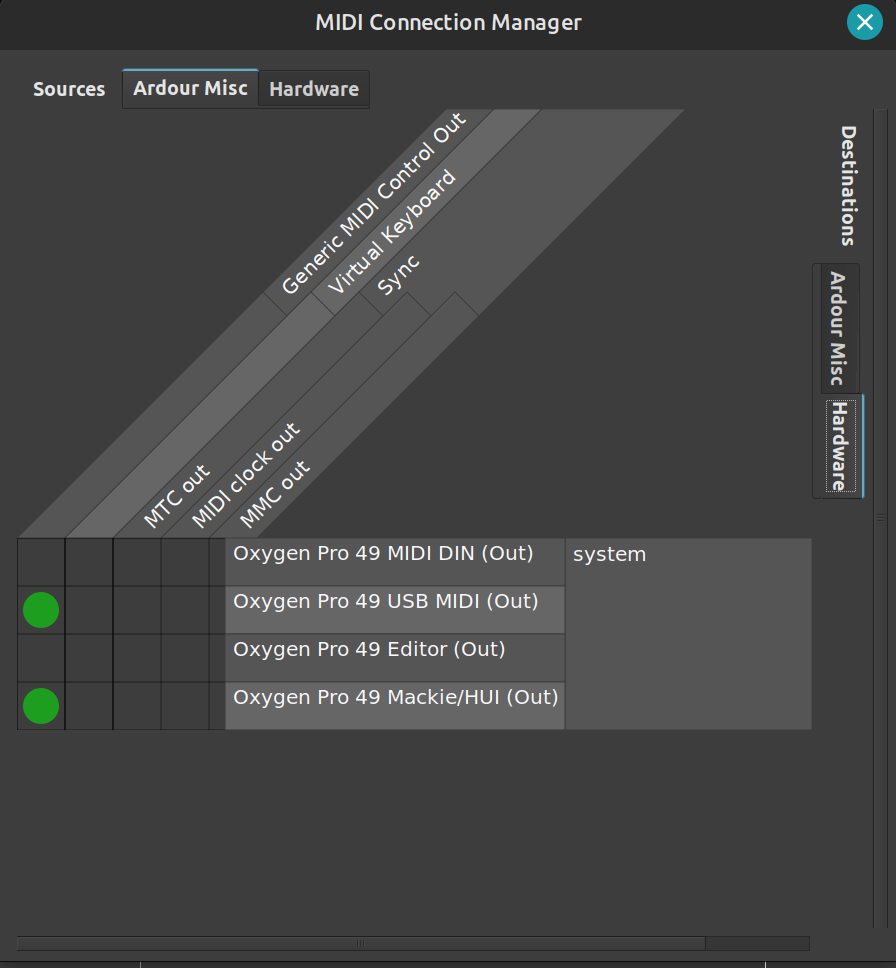Viewport: 896px width, 968px height.
Task: Disconnect Generic MIDI Control Out from USB MIDI
Action: [x=41, y=610]
